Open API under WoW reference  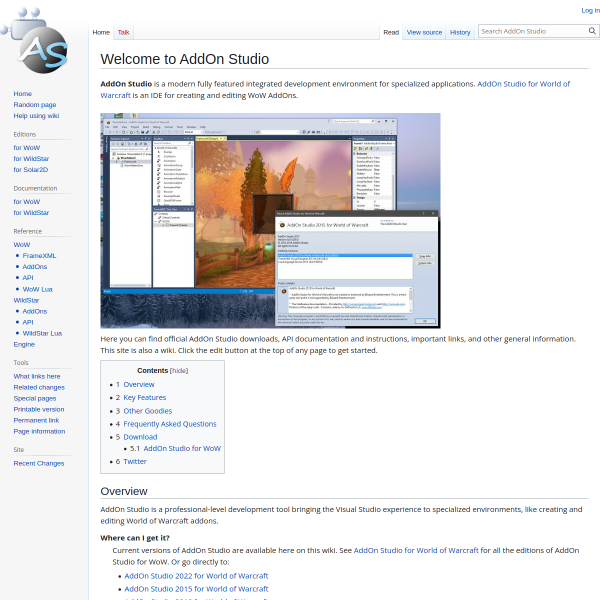[x=28, y=278]
